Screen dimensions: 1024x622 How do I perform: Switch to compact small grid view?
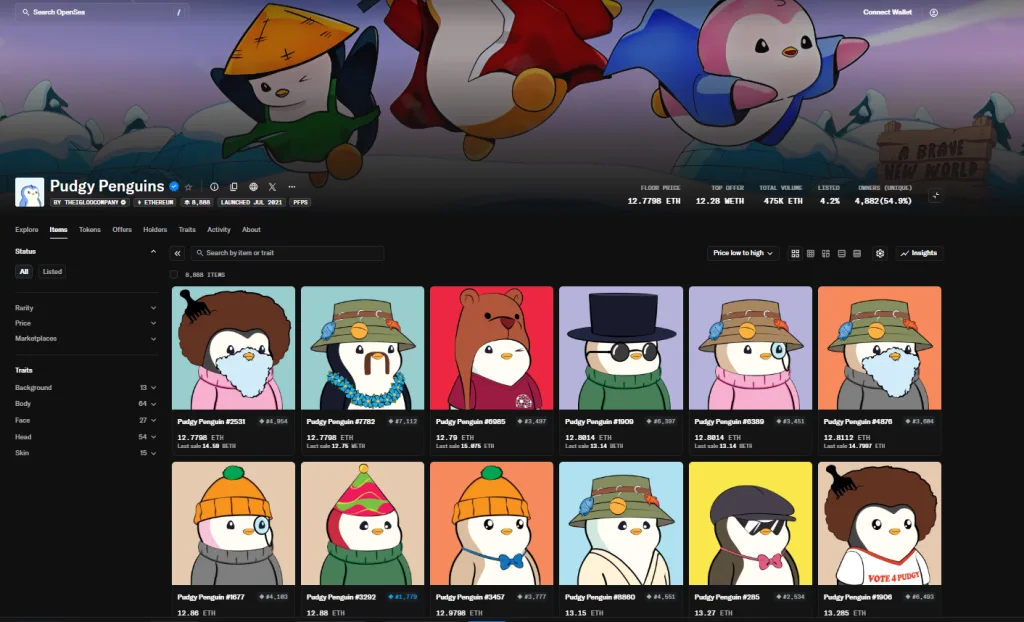(x=810, y=254)
